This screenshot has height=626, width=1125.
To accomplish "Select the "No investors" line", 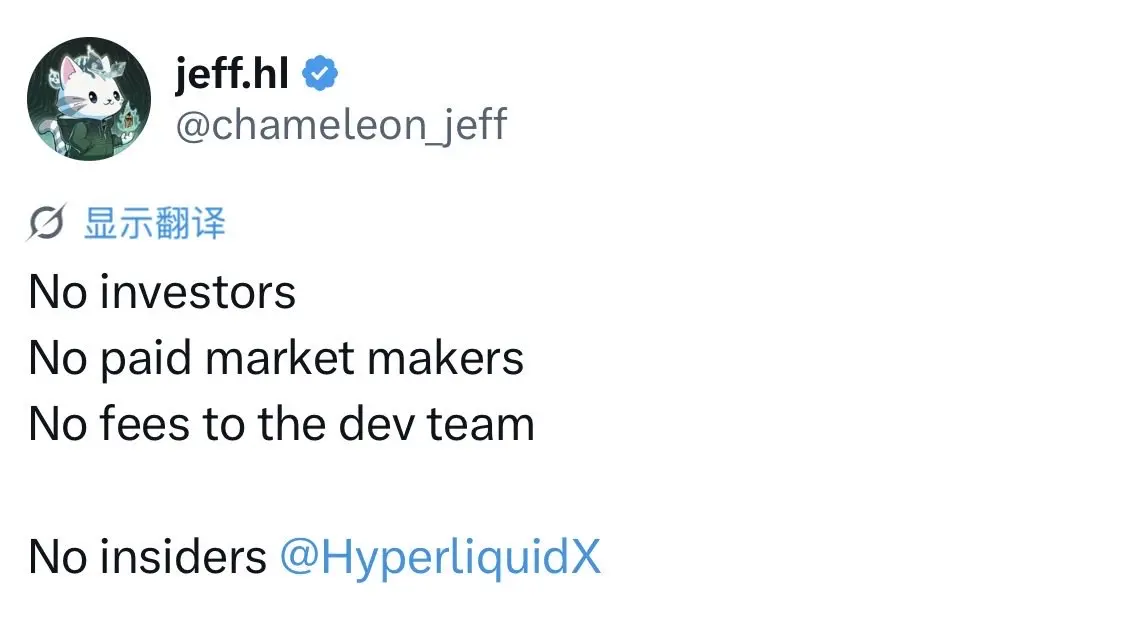I will pyautogui.click(x=162, y=293).
